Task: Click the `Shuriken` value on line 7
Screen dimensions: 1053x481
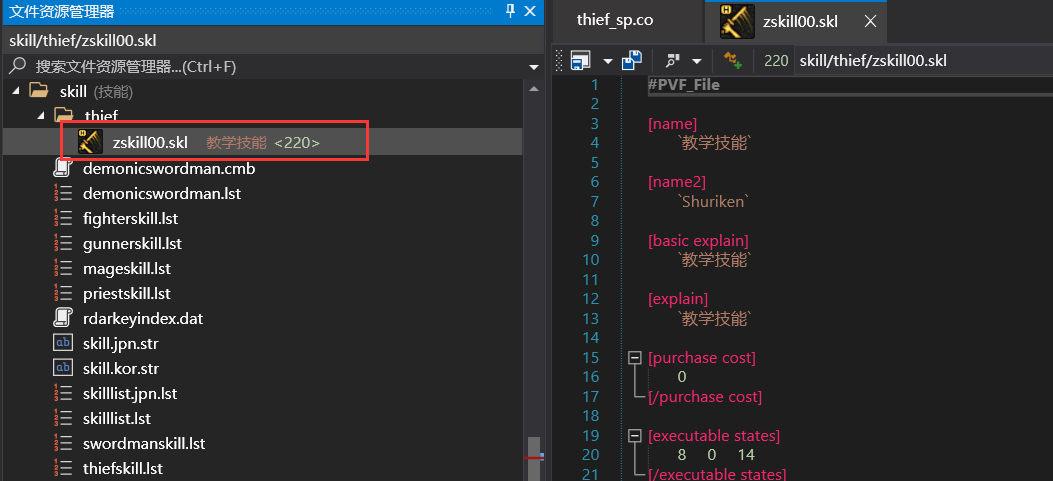Action: tap(715, 202)
